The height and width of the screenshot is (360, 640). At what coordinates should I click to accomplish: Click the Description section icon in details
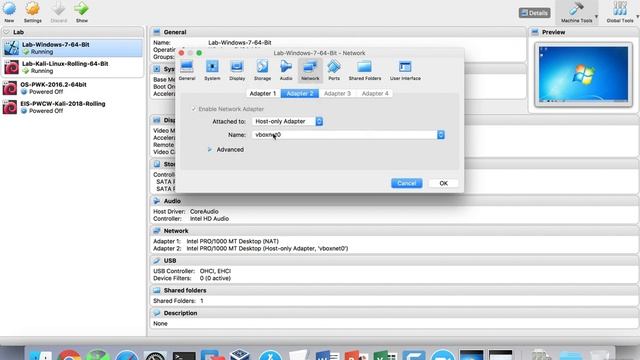point(157,313)
